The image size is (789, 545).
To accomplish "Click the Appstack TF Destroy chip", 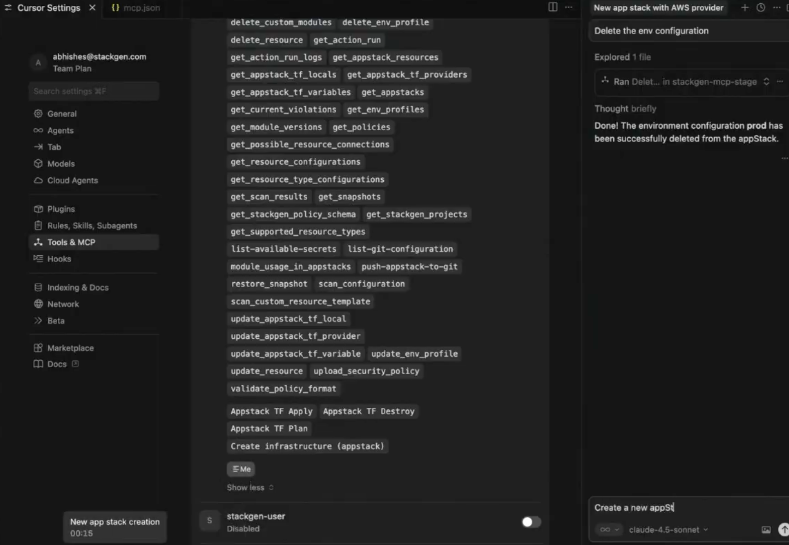I will (369, 411).
